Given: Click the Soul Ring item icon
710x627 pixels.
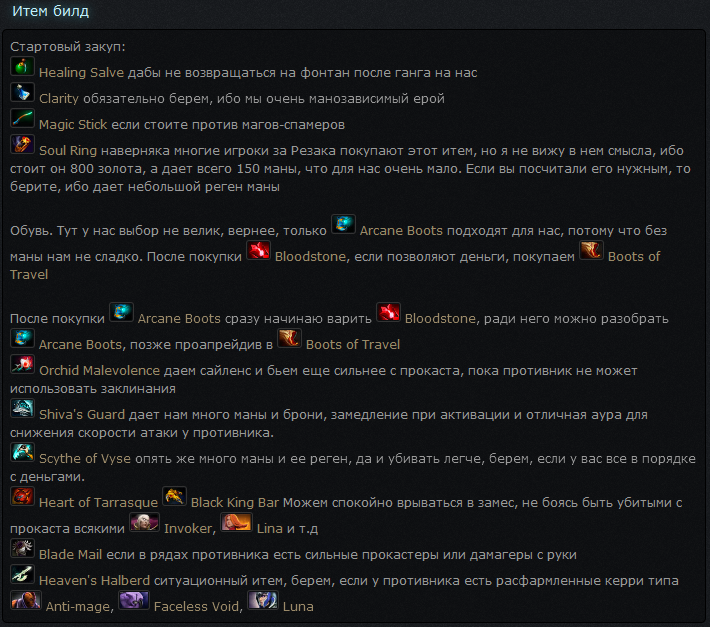Looking at the screenshot, I should pos(22,144).
